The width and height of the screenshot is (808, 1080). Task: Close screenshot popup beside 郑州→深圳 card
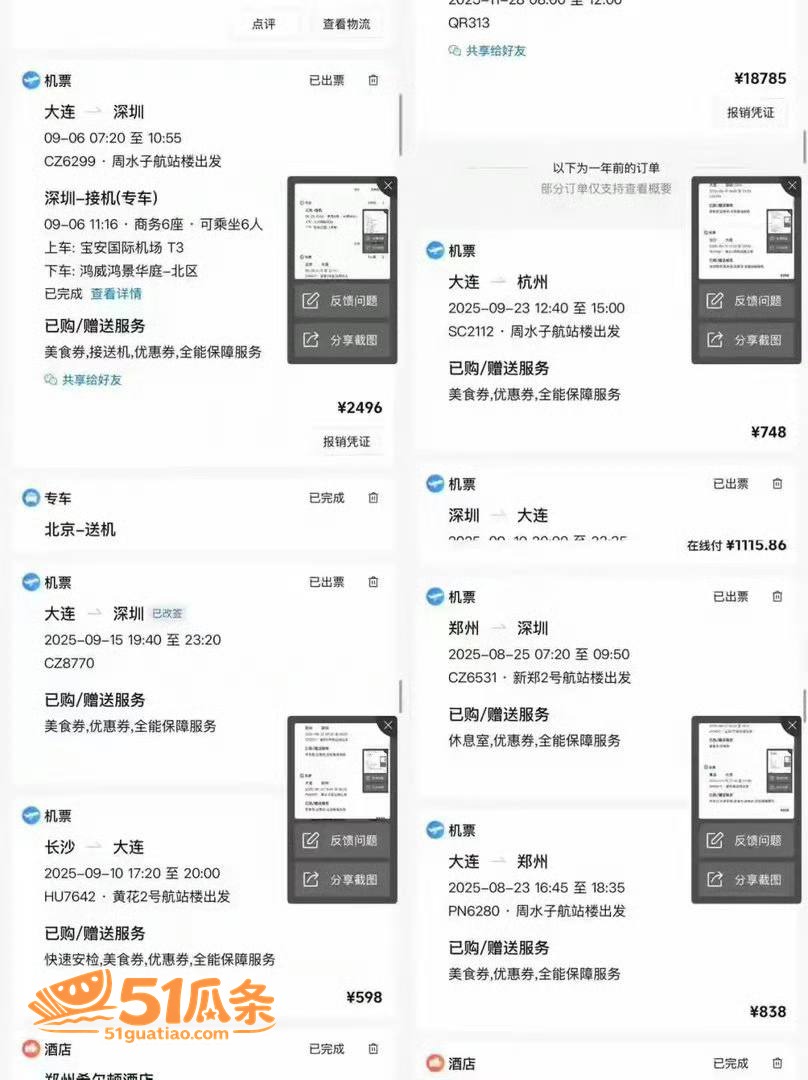[x=792, y=725]
